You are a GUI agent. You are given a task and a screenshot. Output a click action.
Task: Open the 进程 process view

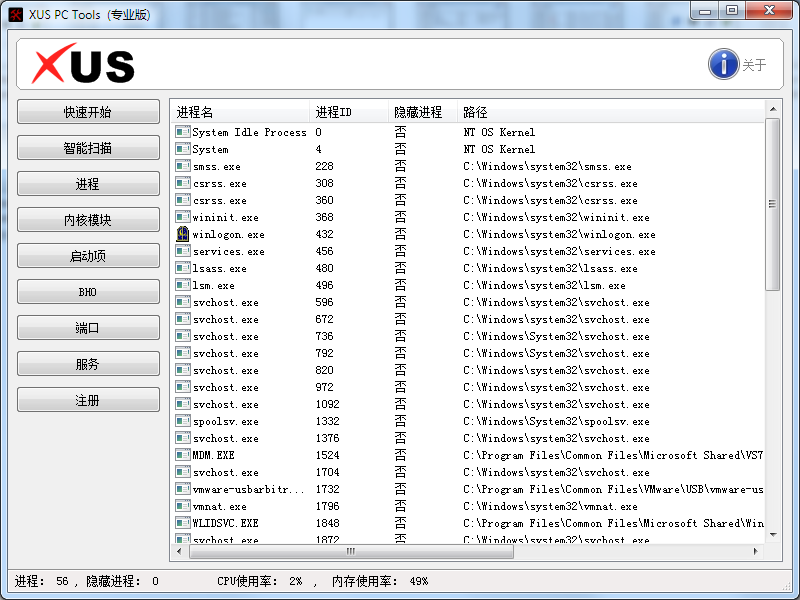[x=88, y=184]
